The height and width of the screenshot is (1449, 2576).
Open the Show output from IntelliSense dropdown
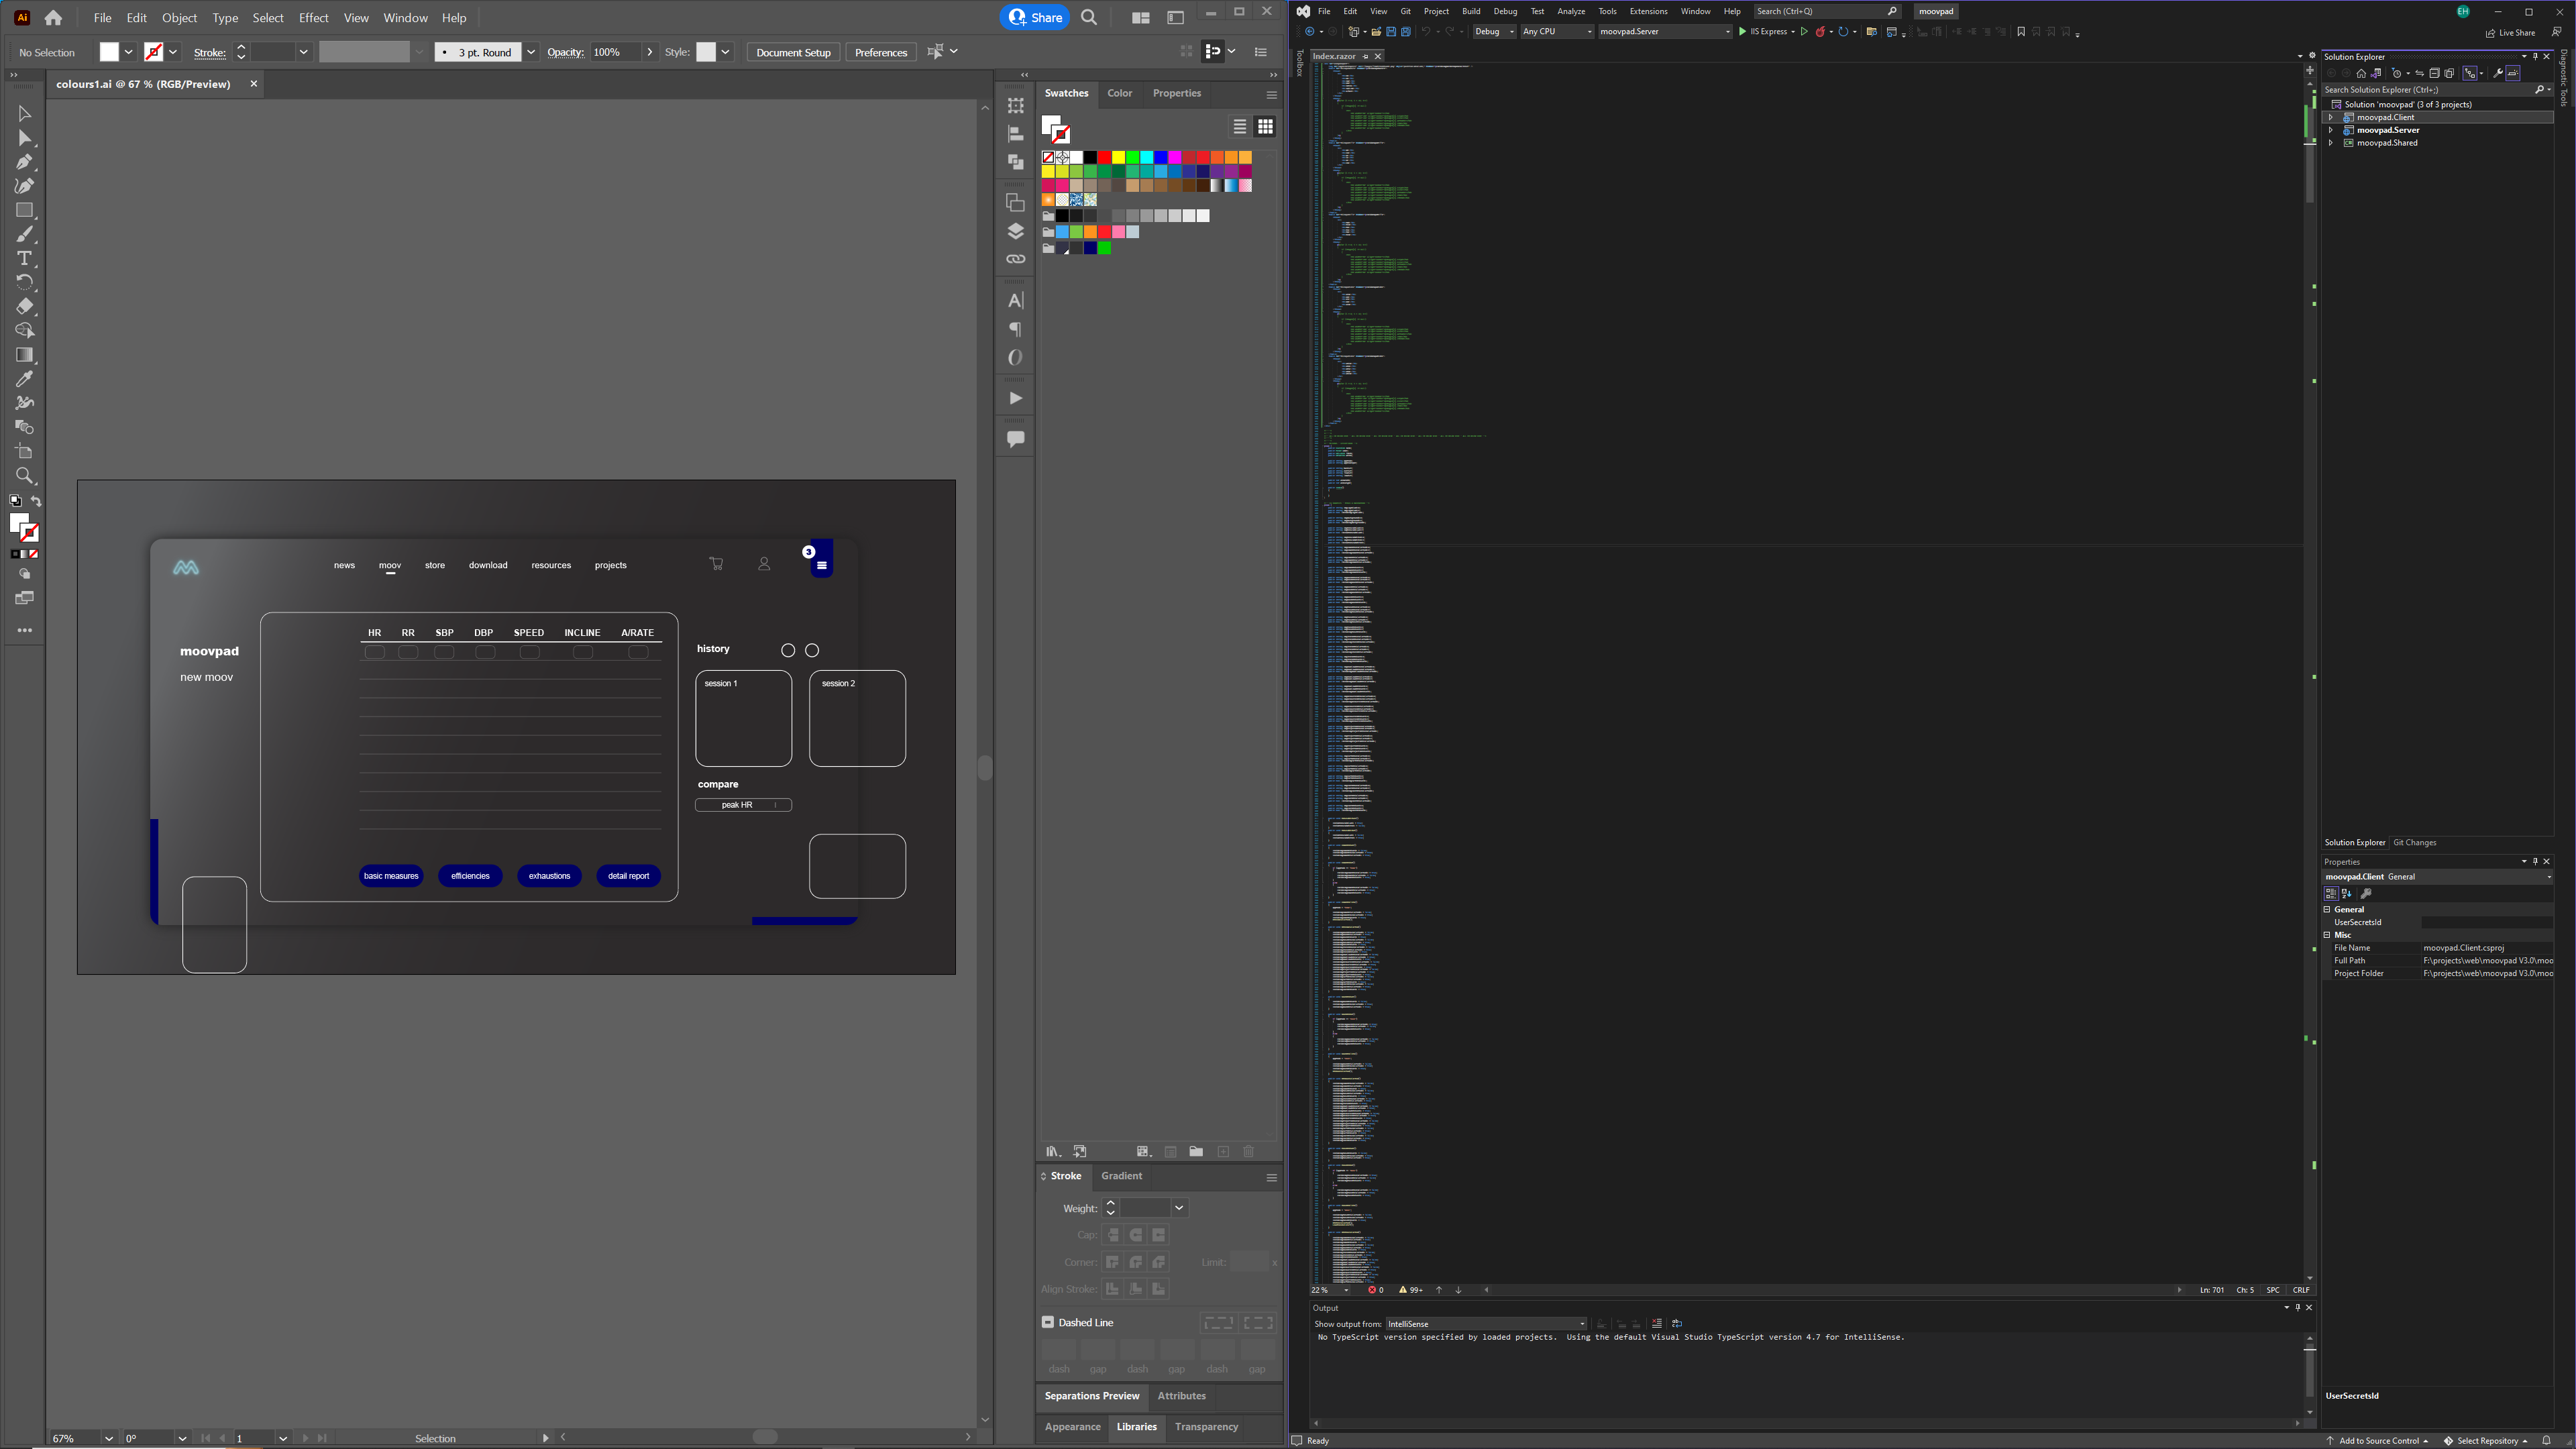tap(1486, 1324)
